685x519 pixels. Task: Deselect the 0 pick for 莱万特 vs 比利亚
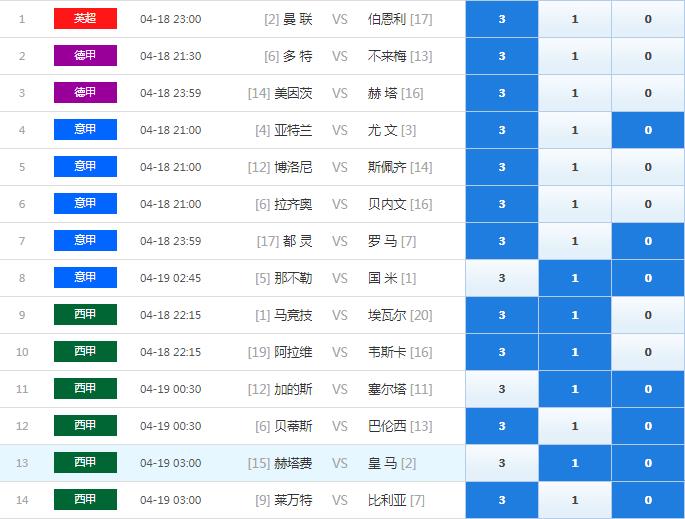pos(648,500)
